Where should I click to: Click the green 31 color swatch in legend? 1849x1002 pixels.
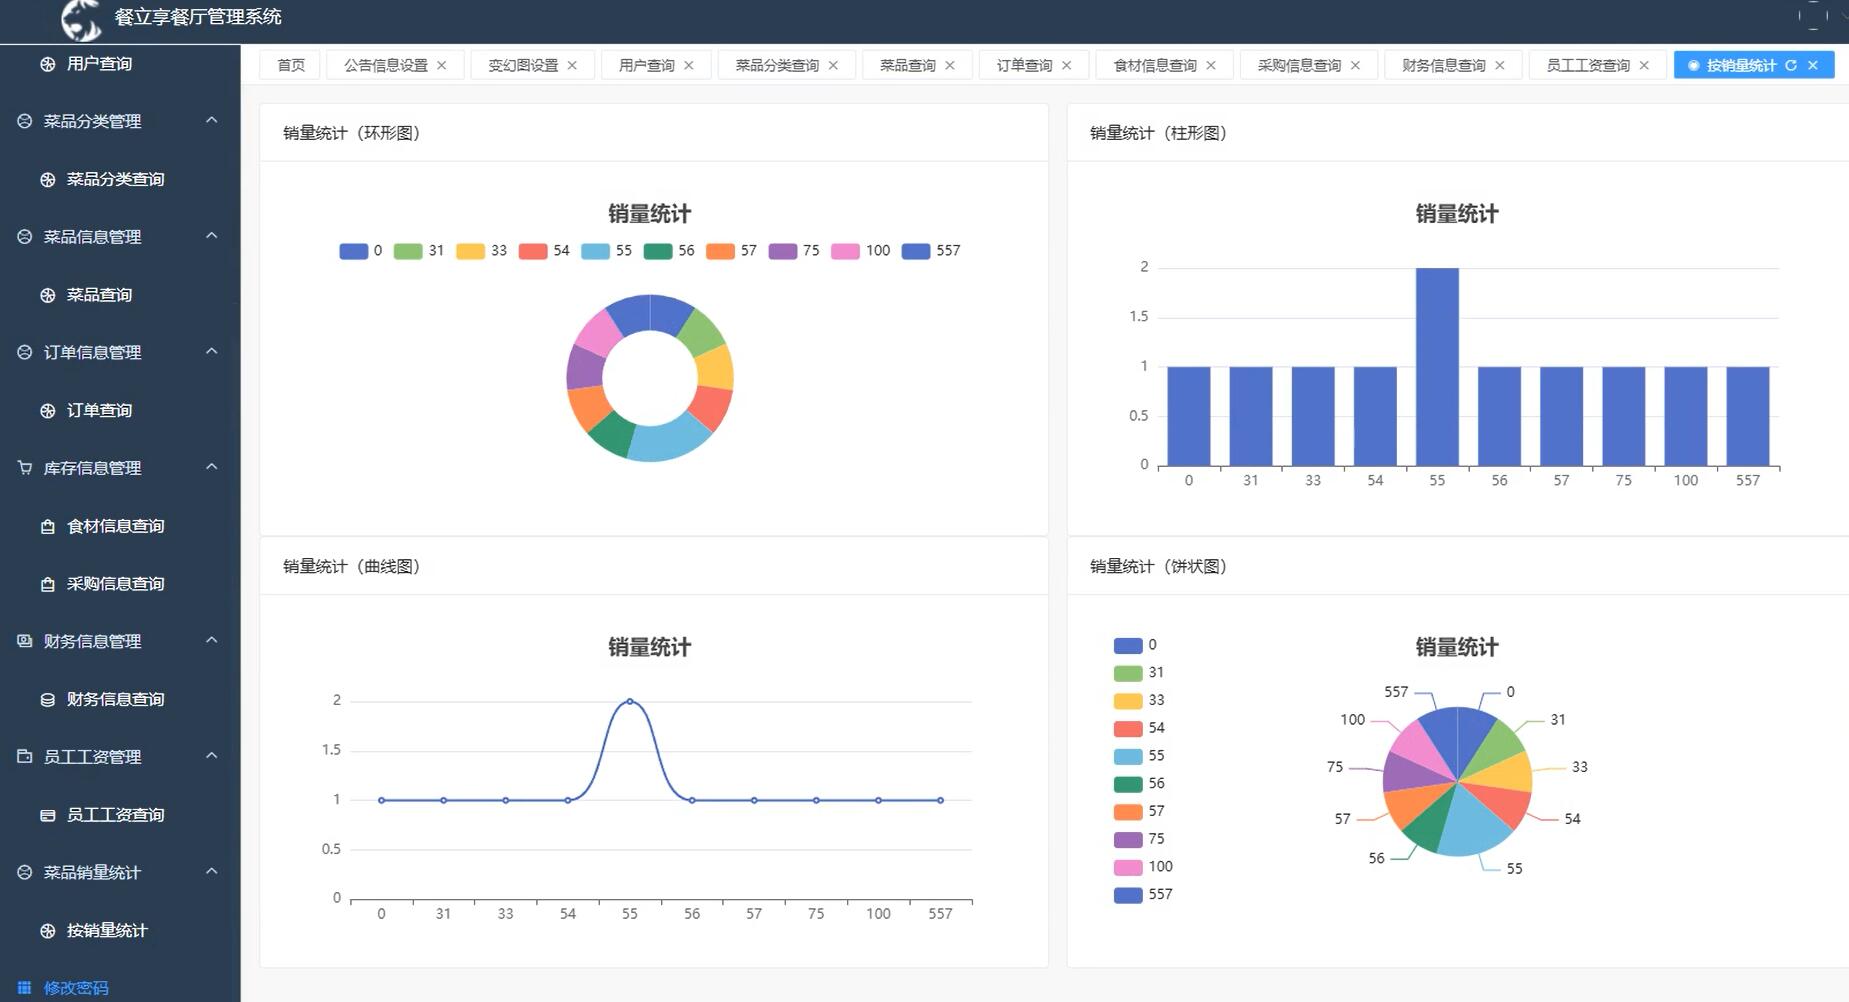coord(407,251)
